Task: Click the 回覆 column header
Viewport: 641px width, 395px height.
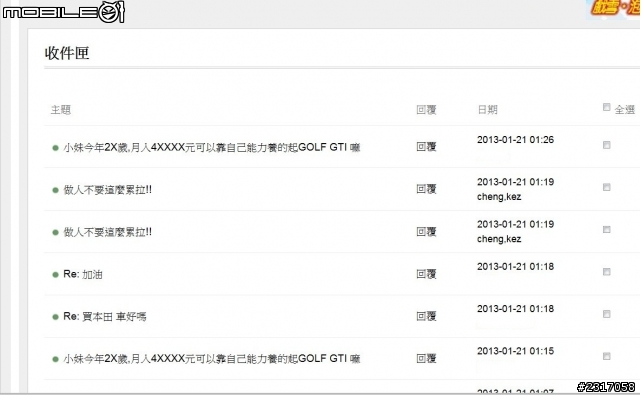Action: (426, 110)
